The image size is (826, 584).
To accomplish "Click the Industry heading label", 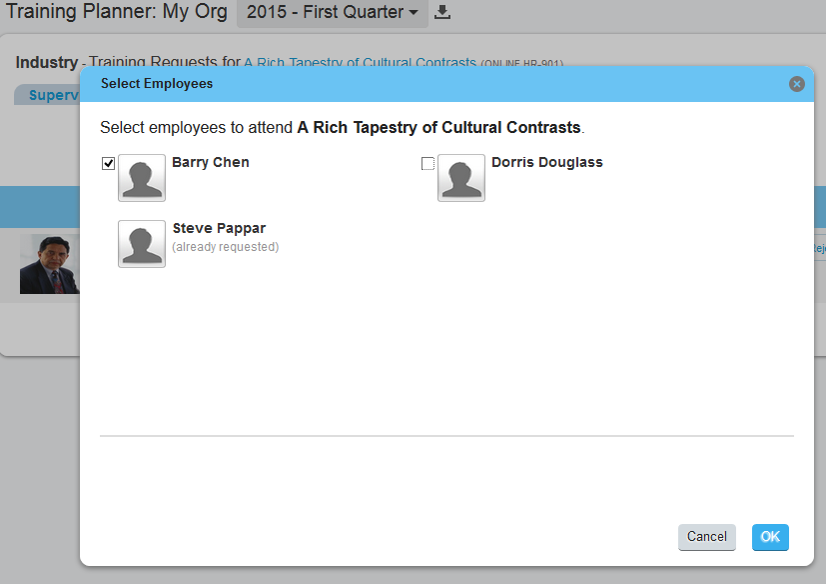I will coord(47,62).
